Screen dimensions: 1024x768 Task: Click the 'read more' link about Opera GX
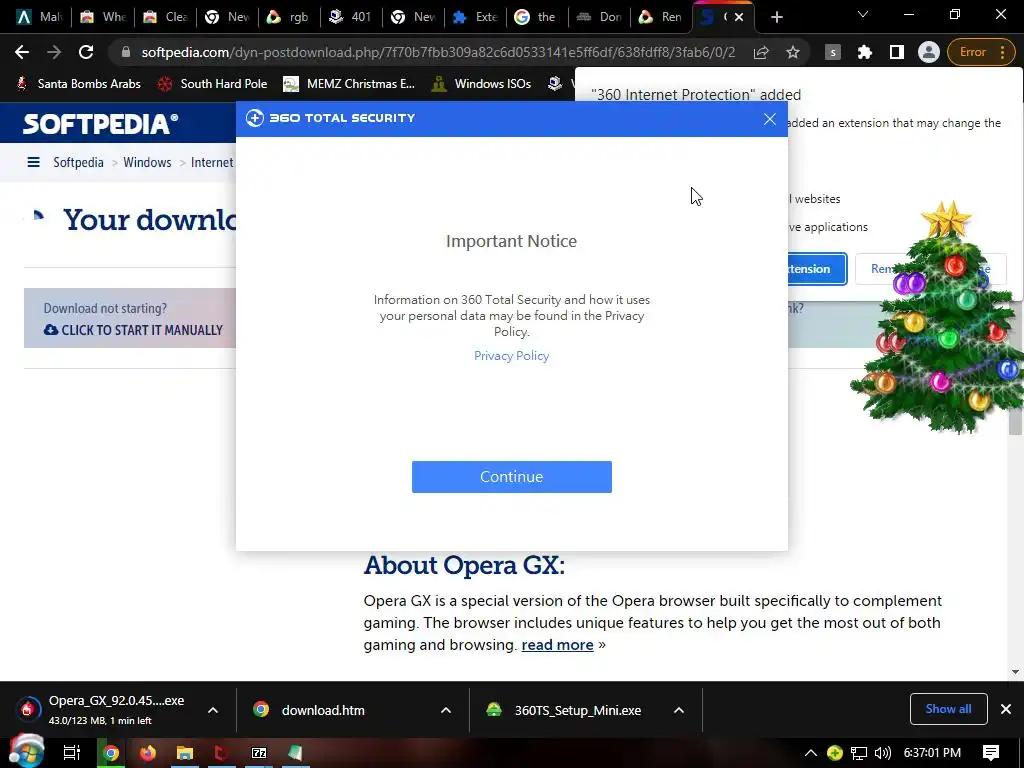(x=557, y=645)
